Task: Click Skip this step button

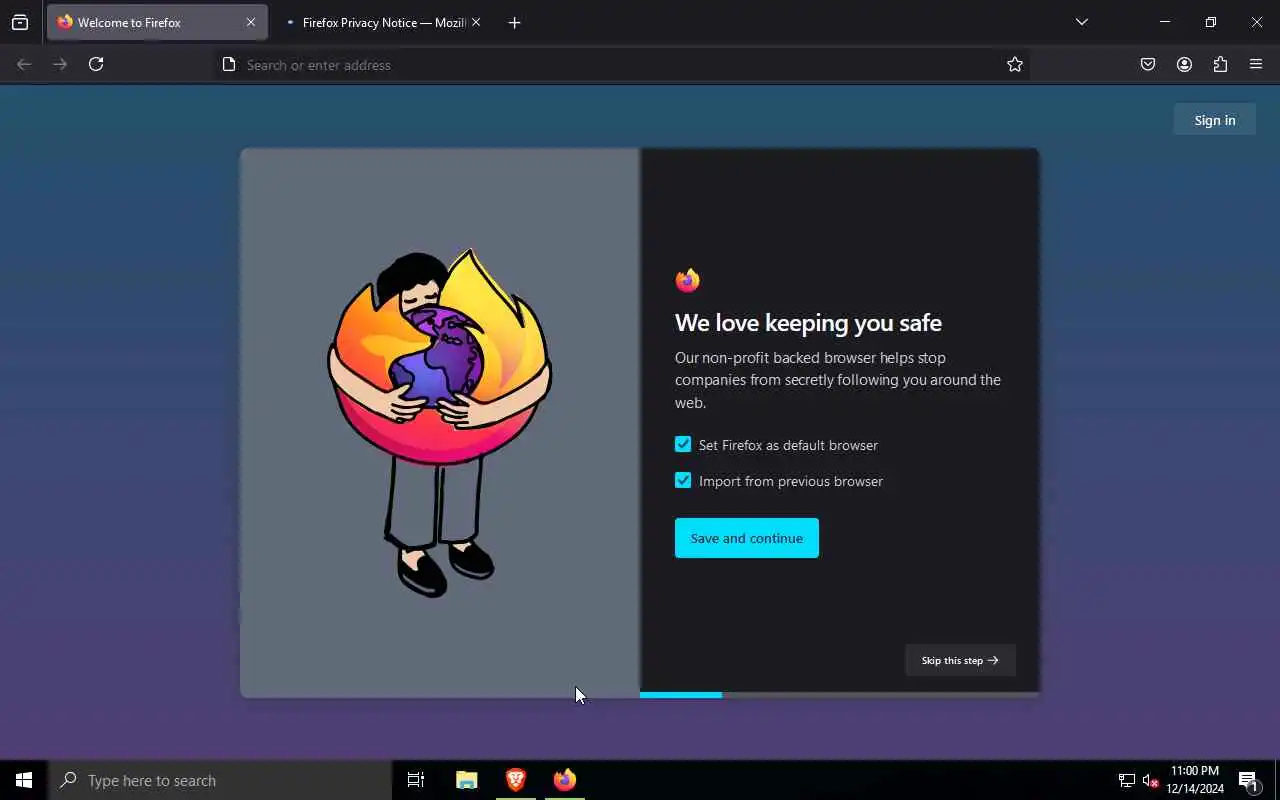Action: point(960,660)
